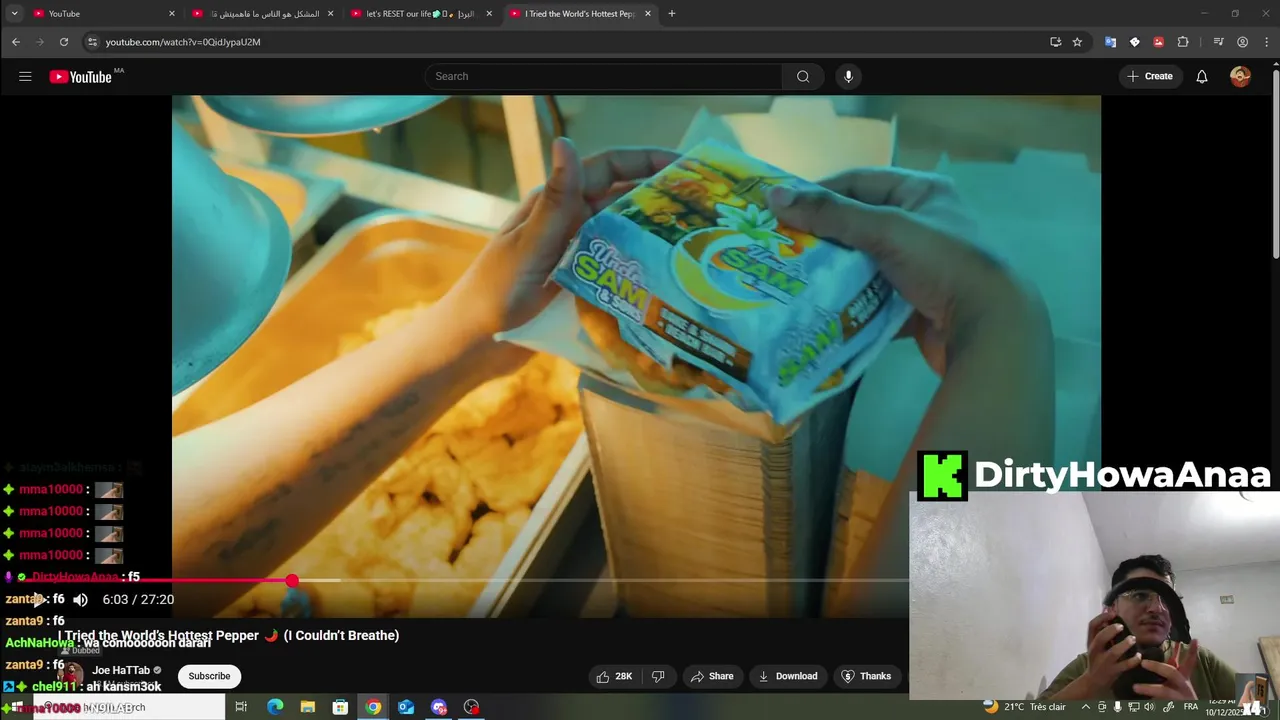Subscribe to Joe HaTTab channel
1280x720 pixels.
[209, 676]
